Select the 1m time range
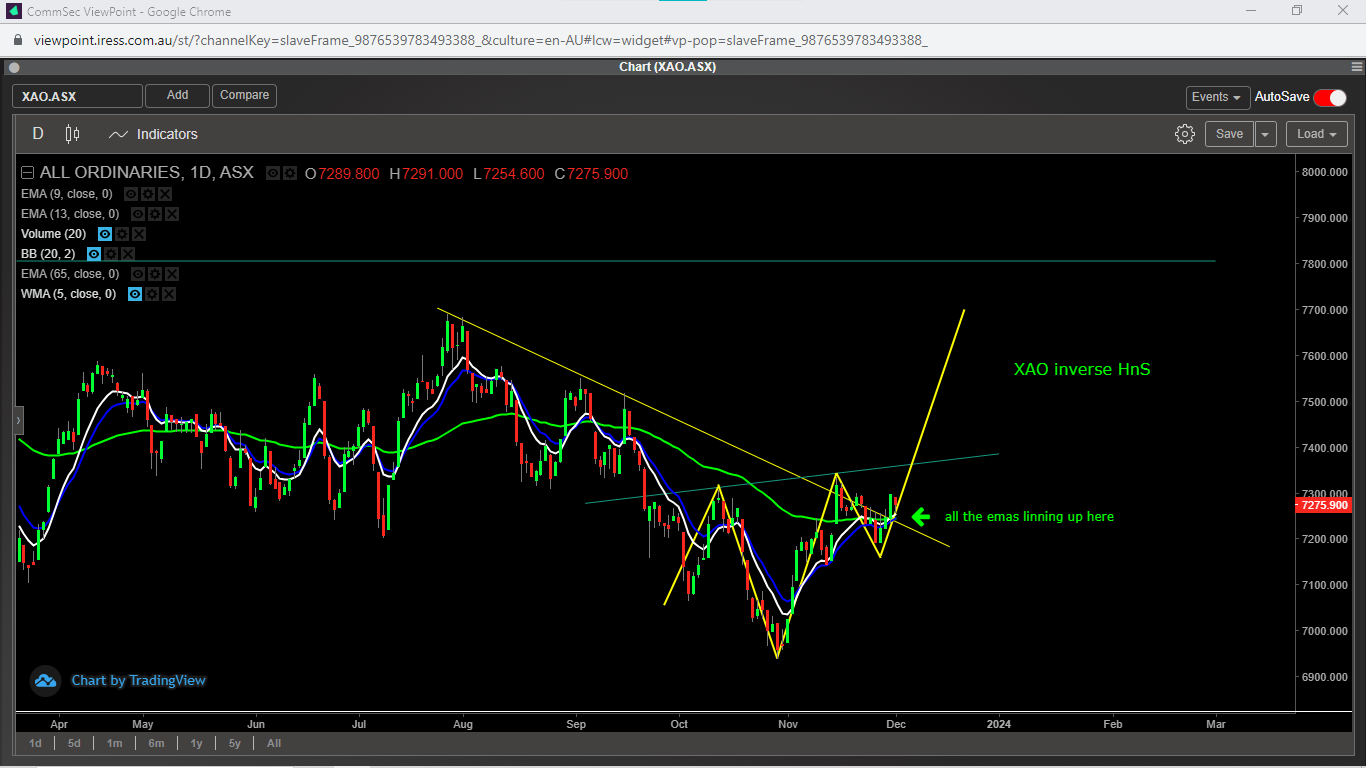 pos(114,743)
